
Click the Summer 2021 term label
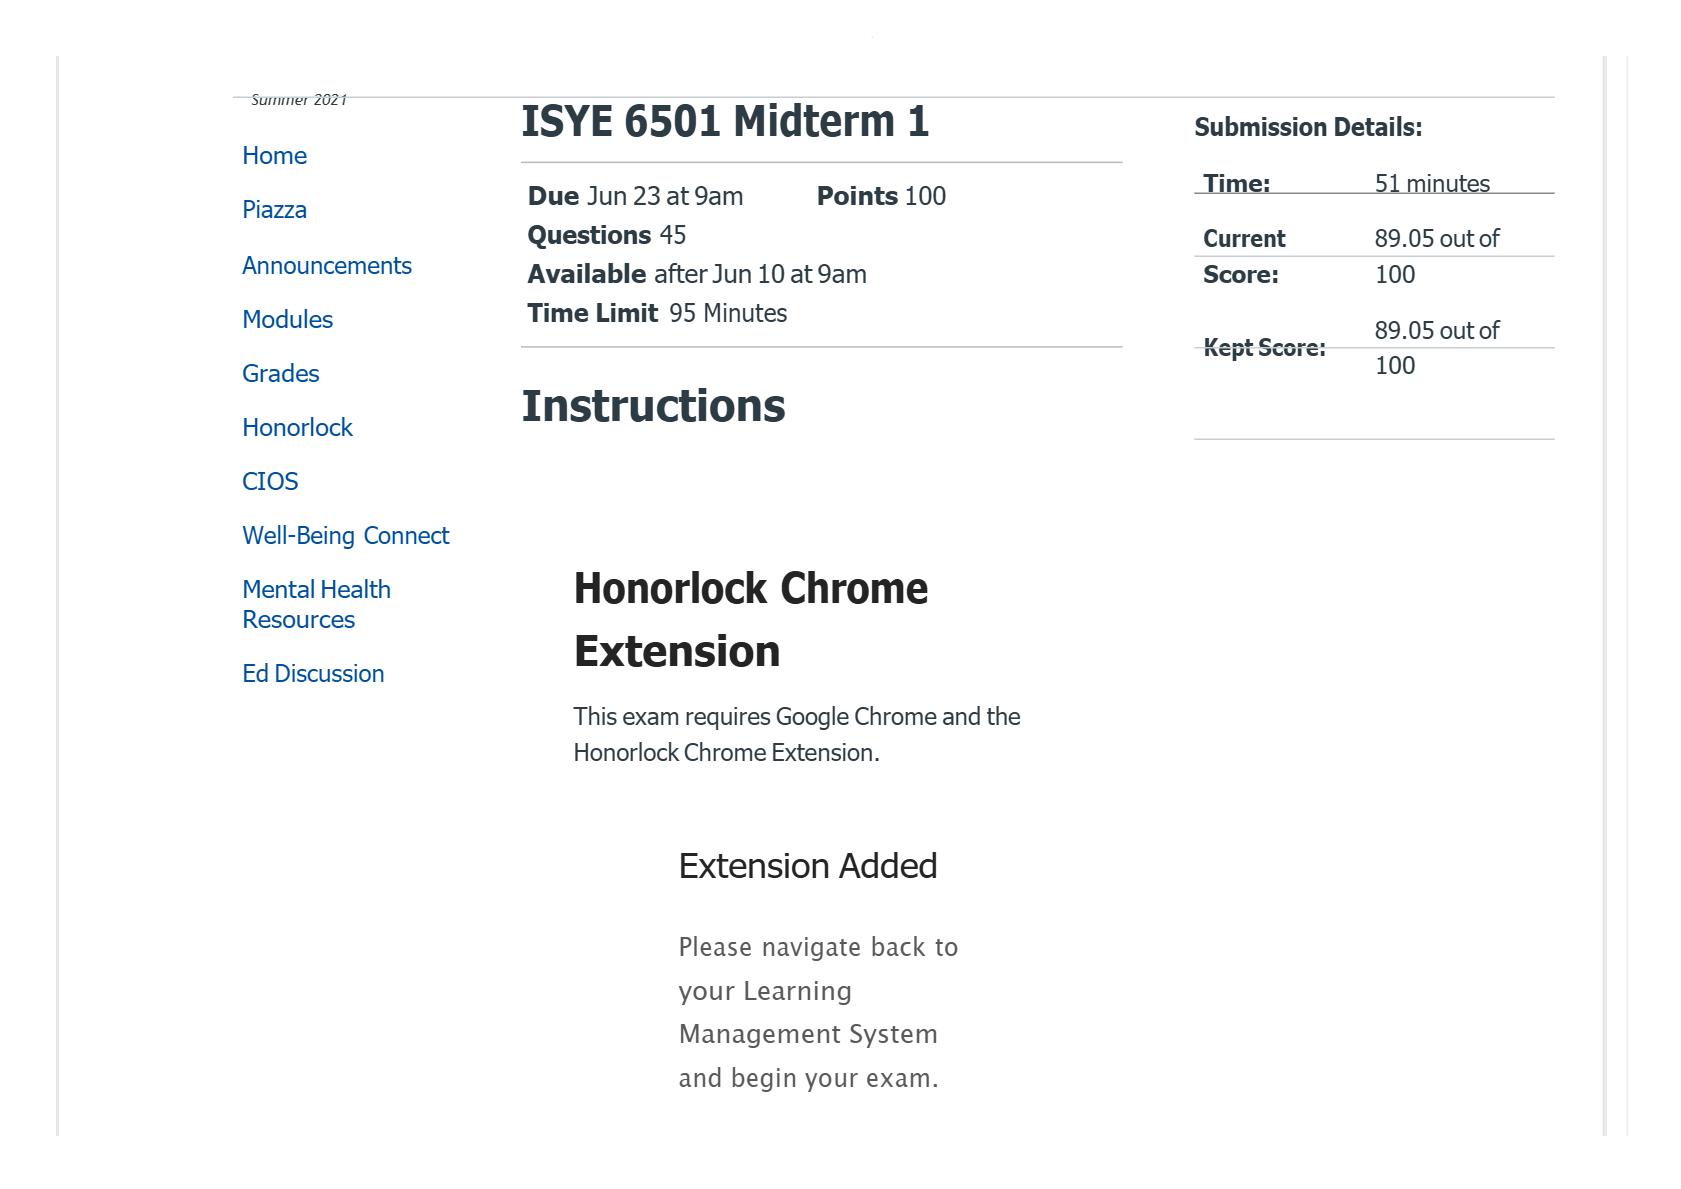click(299, 99)
